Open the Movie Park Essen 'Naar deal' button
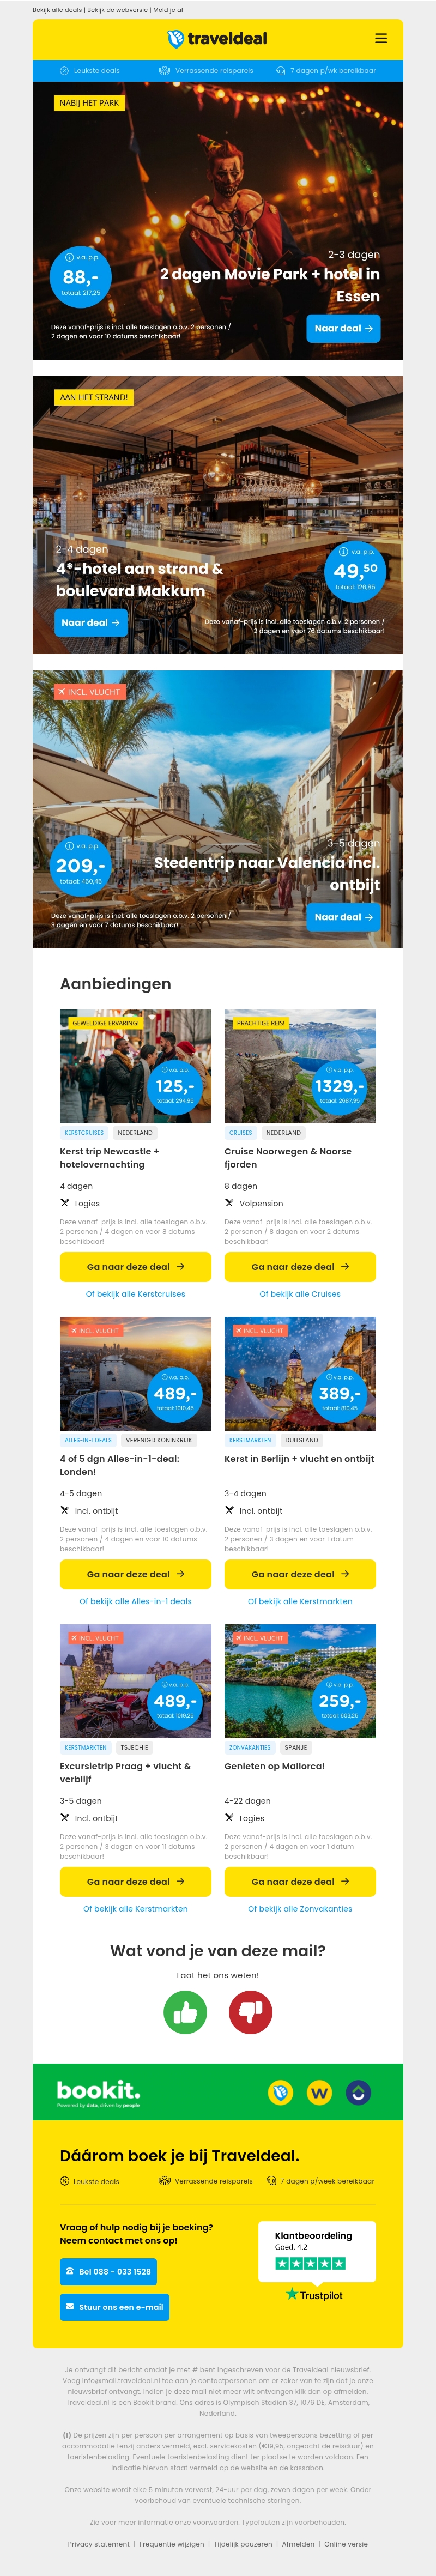This screenshot has height=2576, width=436. point(343,328)
